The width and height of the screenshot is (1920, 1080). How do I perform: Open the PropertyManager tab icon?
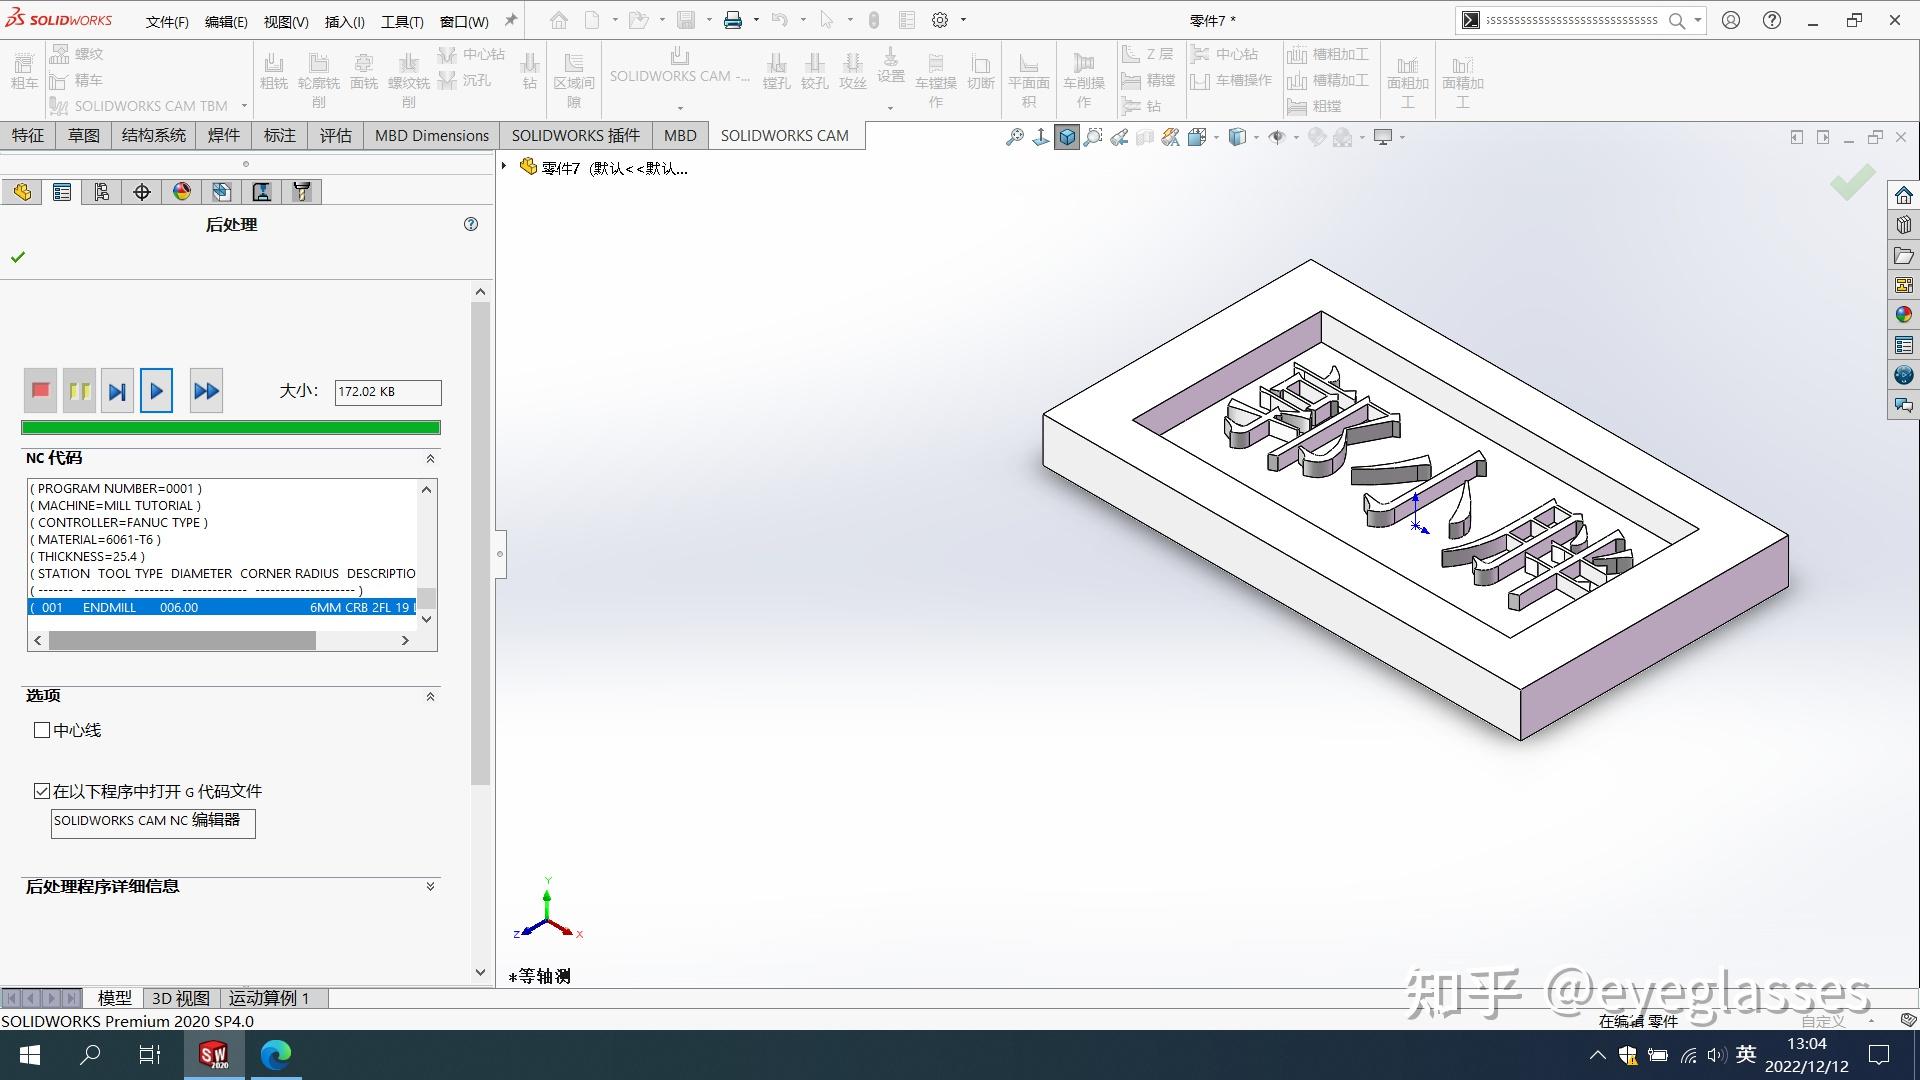62,192
